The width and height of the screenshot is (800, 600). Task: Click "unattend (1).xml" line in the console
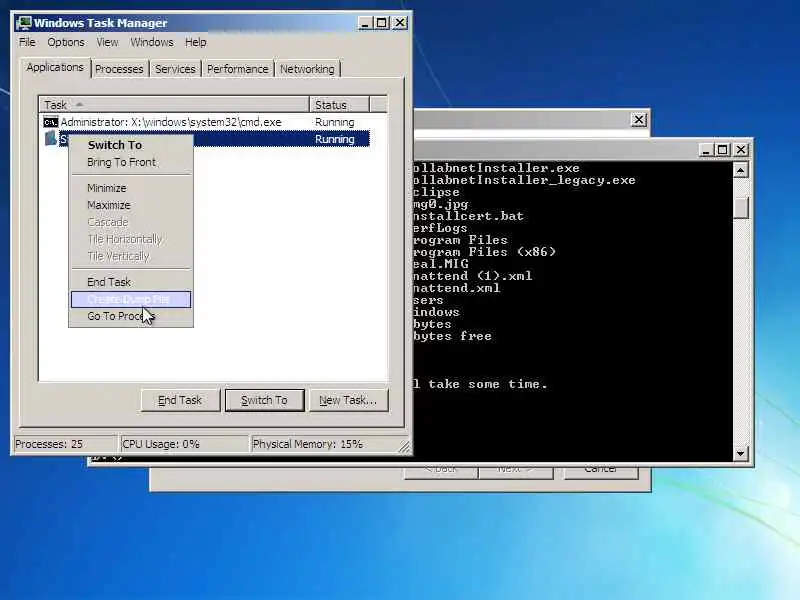pyautogui.click(x=472, y=276)
